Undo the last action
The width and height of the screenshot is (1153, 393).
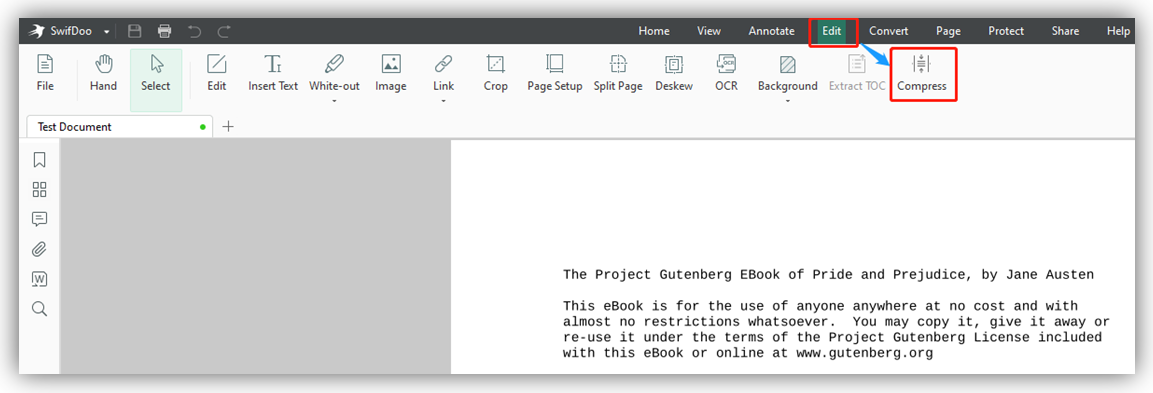tap(194, 31)
